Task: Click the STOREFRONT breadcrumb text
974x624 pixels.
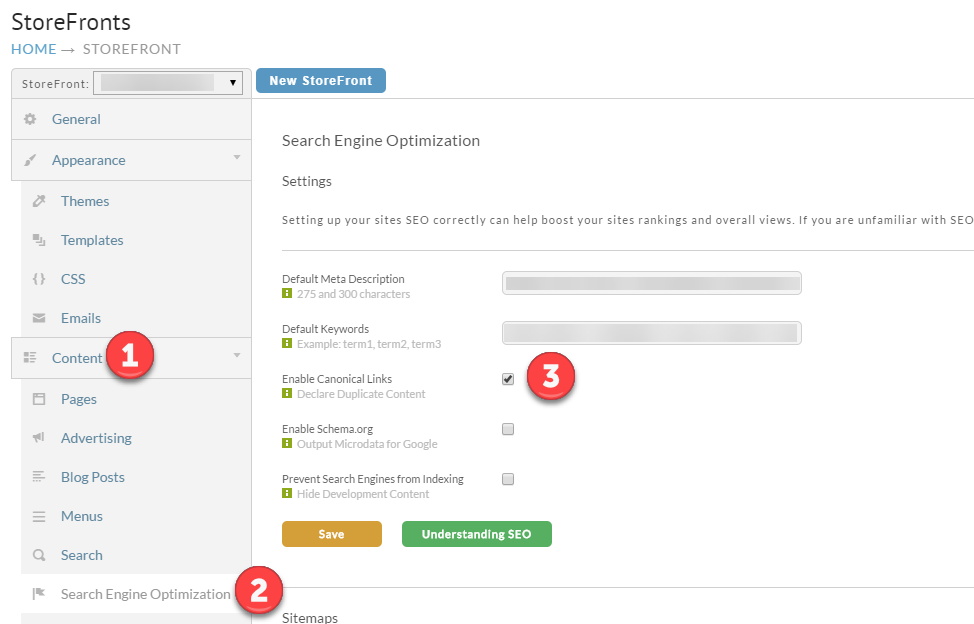Action: pyautogui.click(x=132, y=49)
